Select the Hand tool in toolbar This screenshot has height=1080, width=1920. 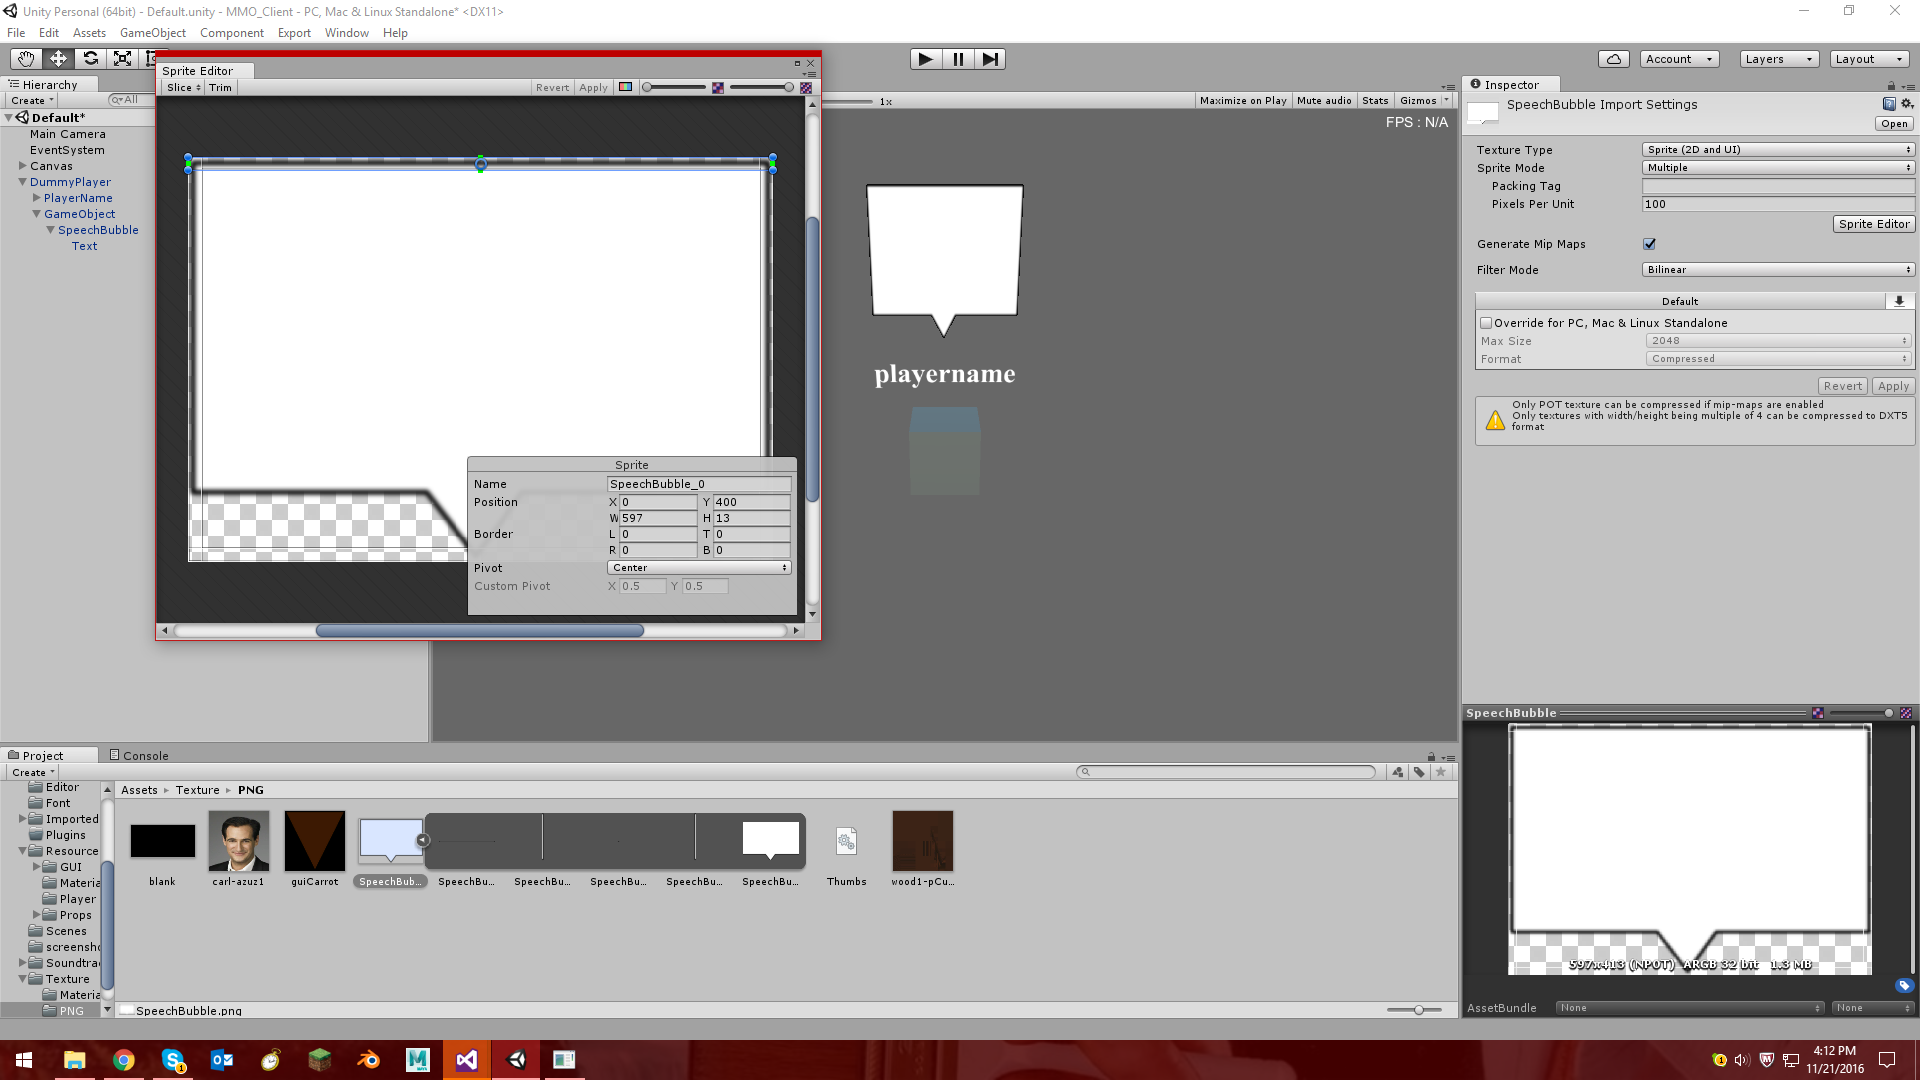click(25, 59)
